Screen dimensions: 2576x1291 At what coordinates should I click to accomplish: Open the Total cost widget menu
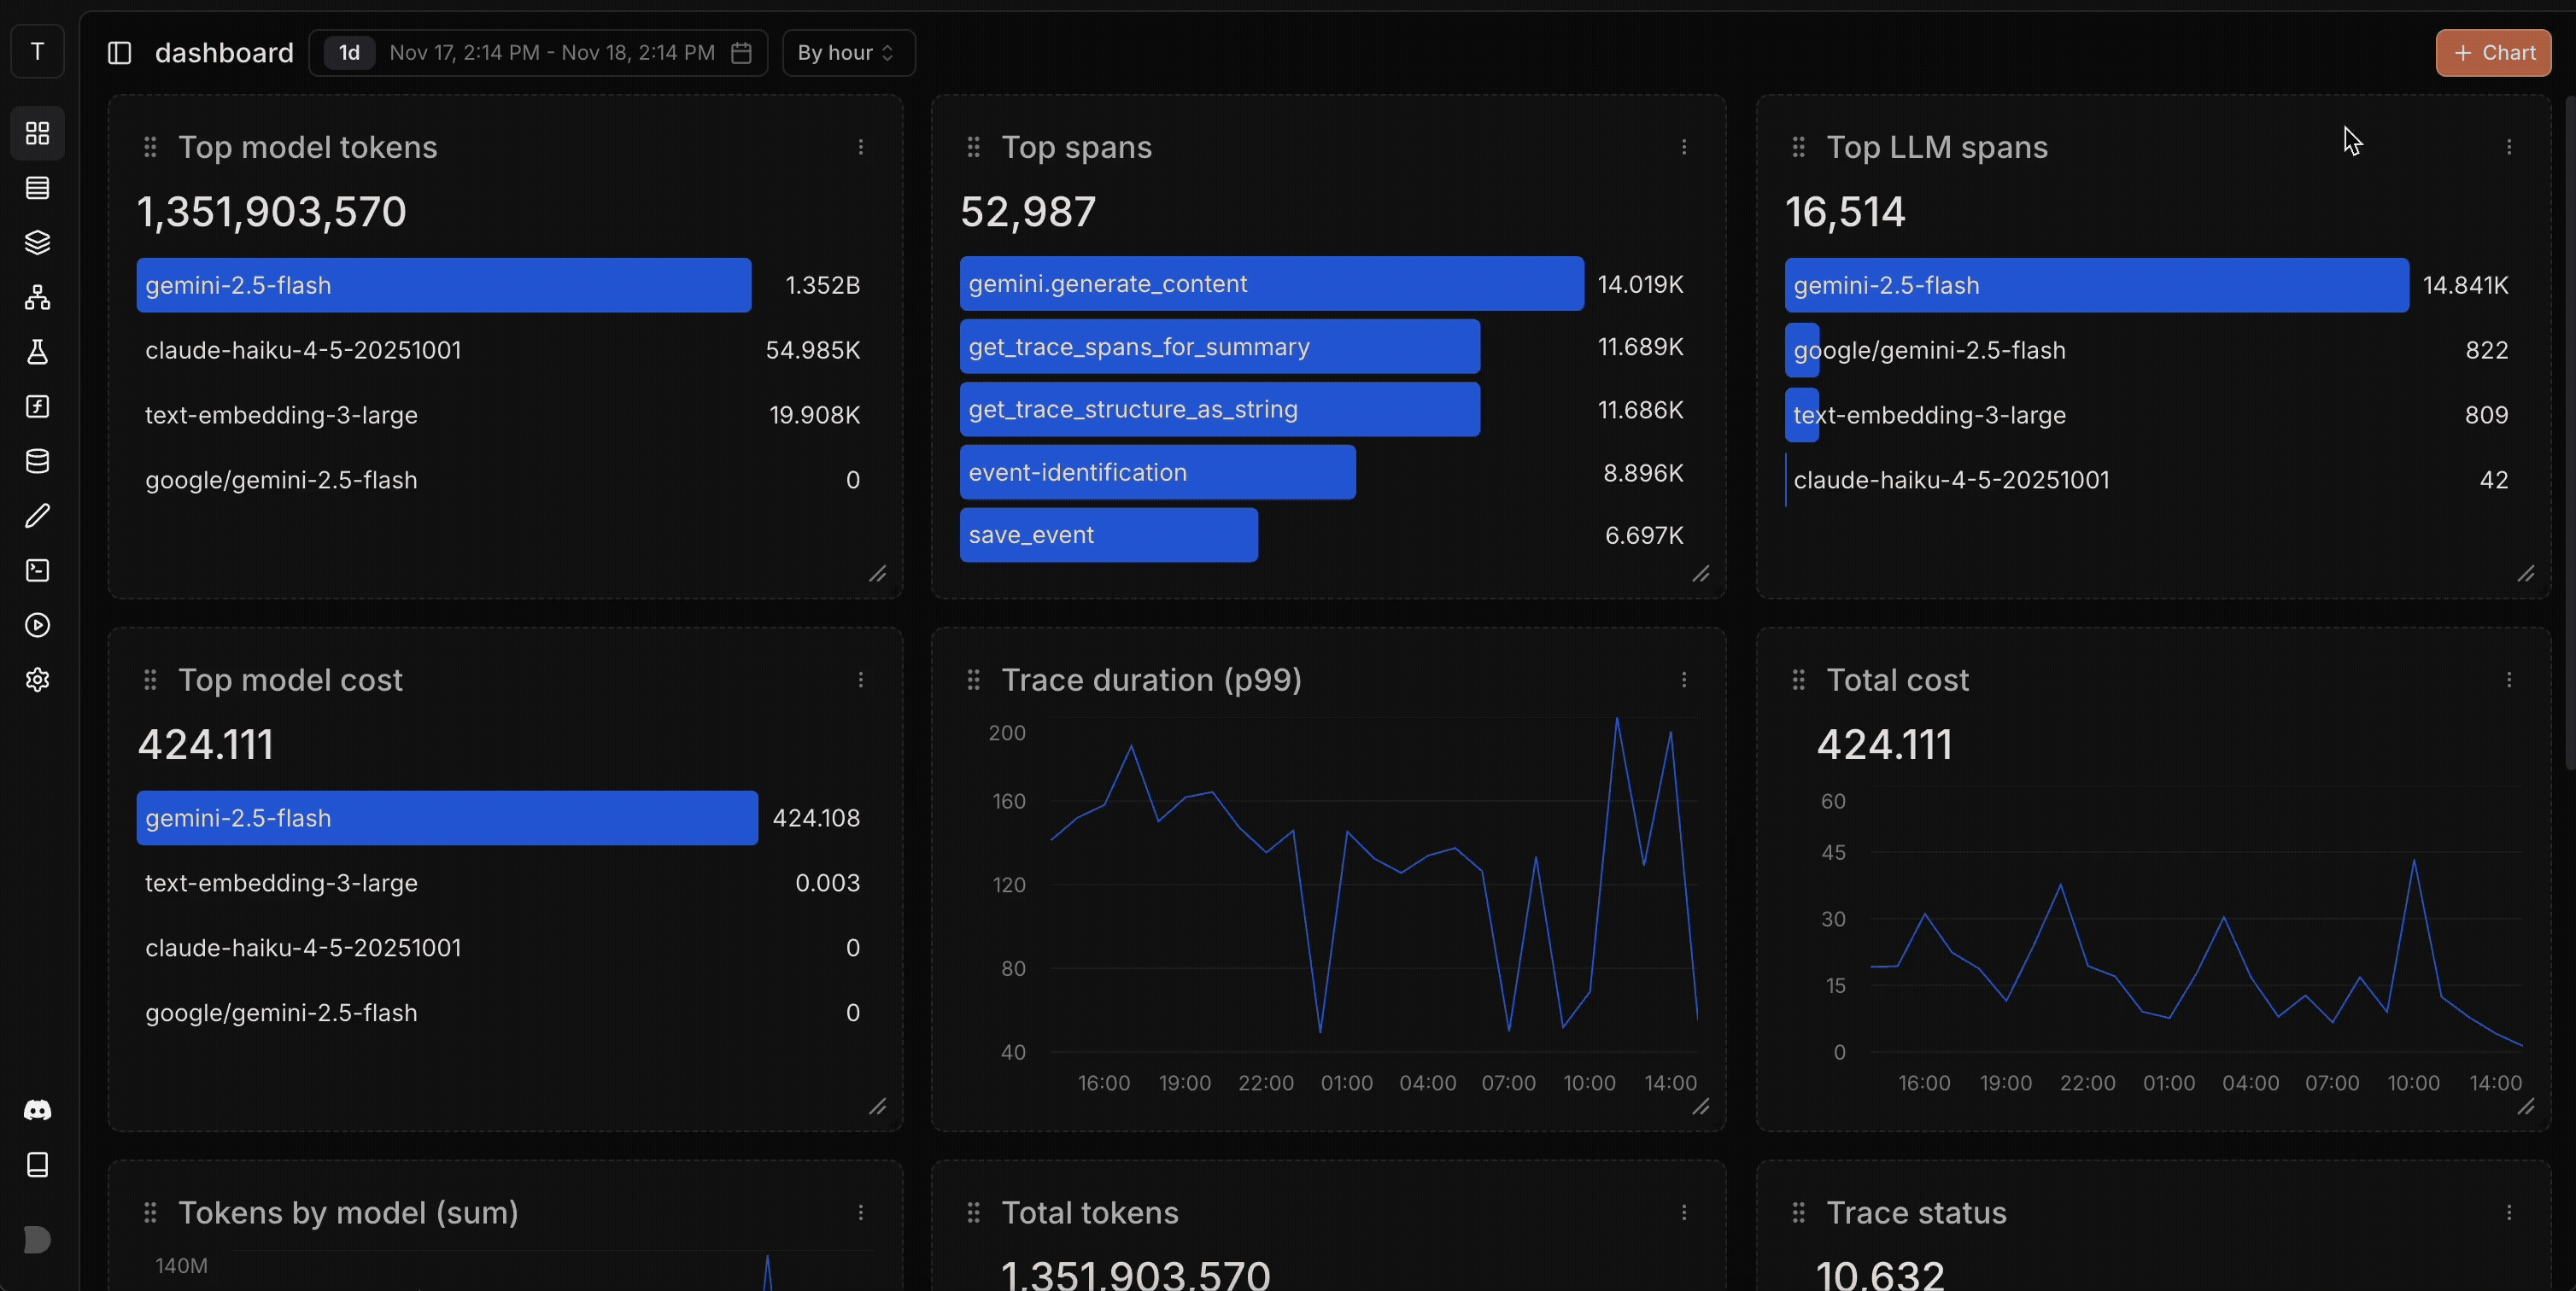click(2509, 679)
